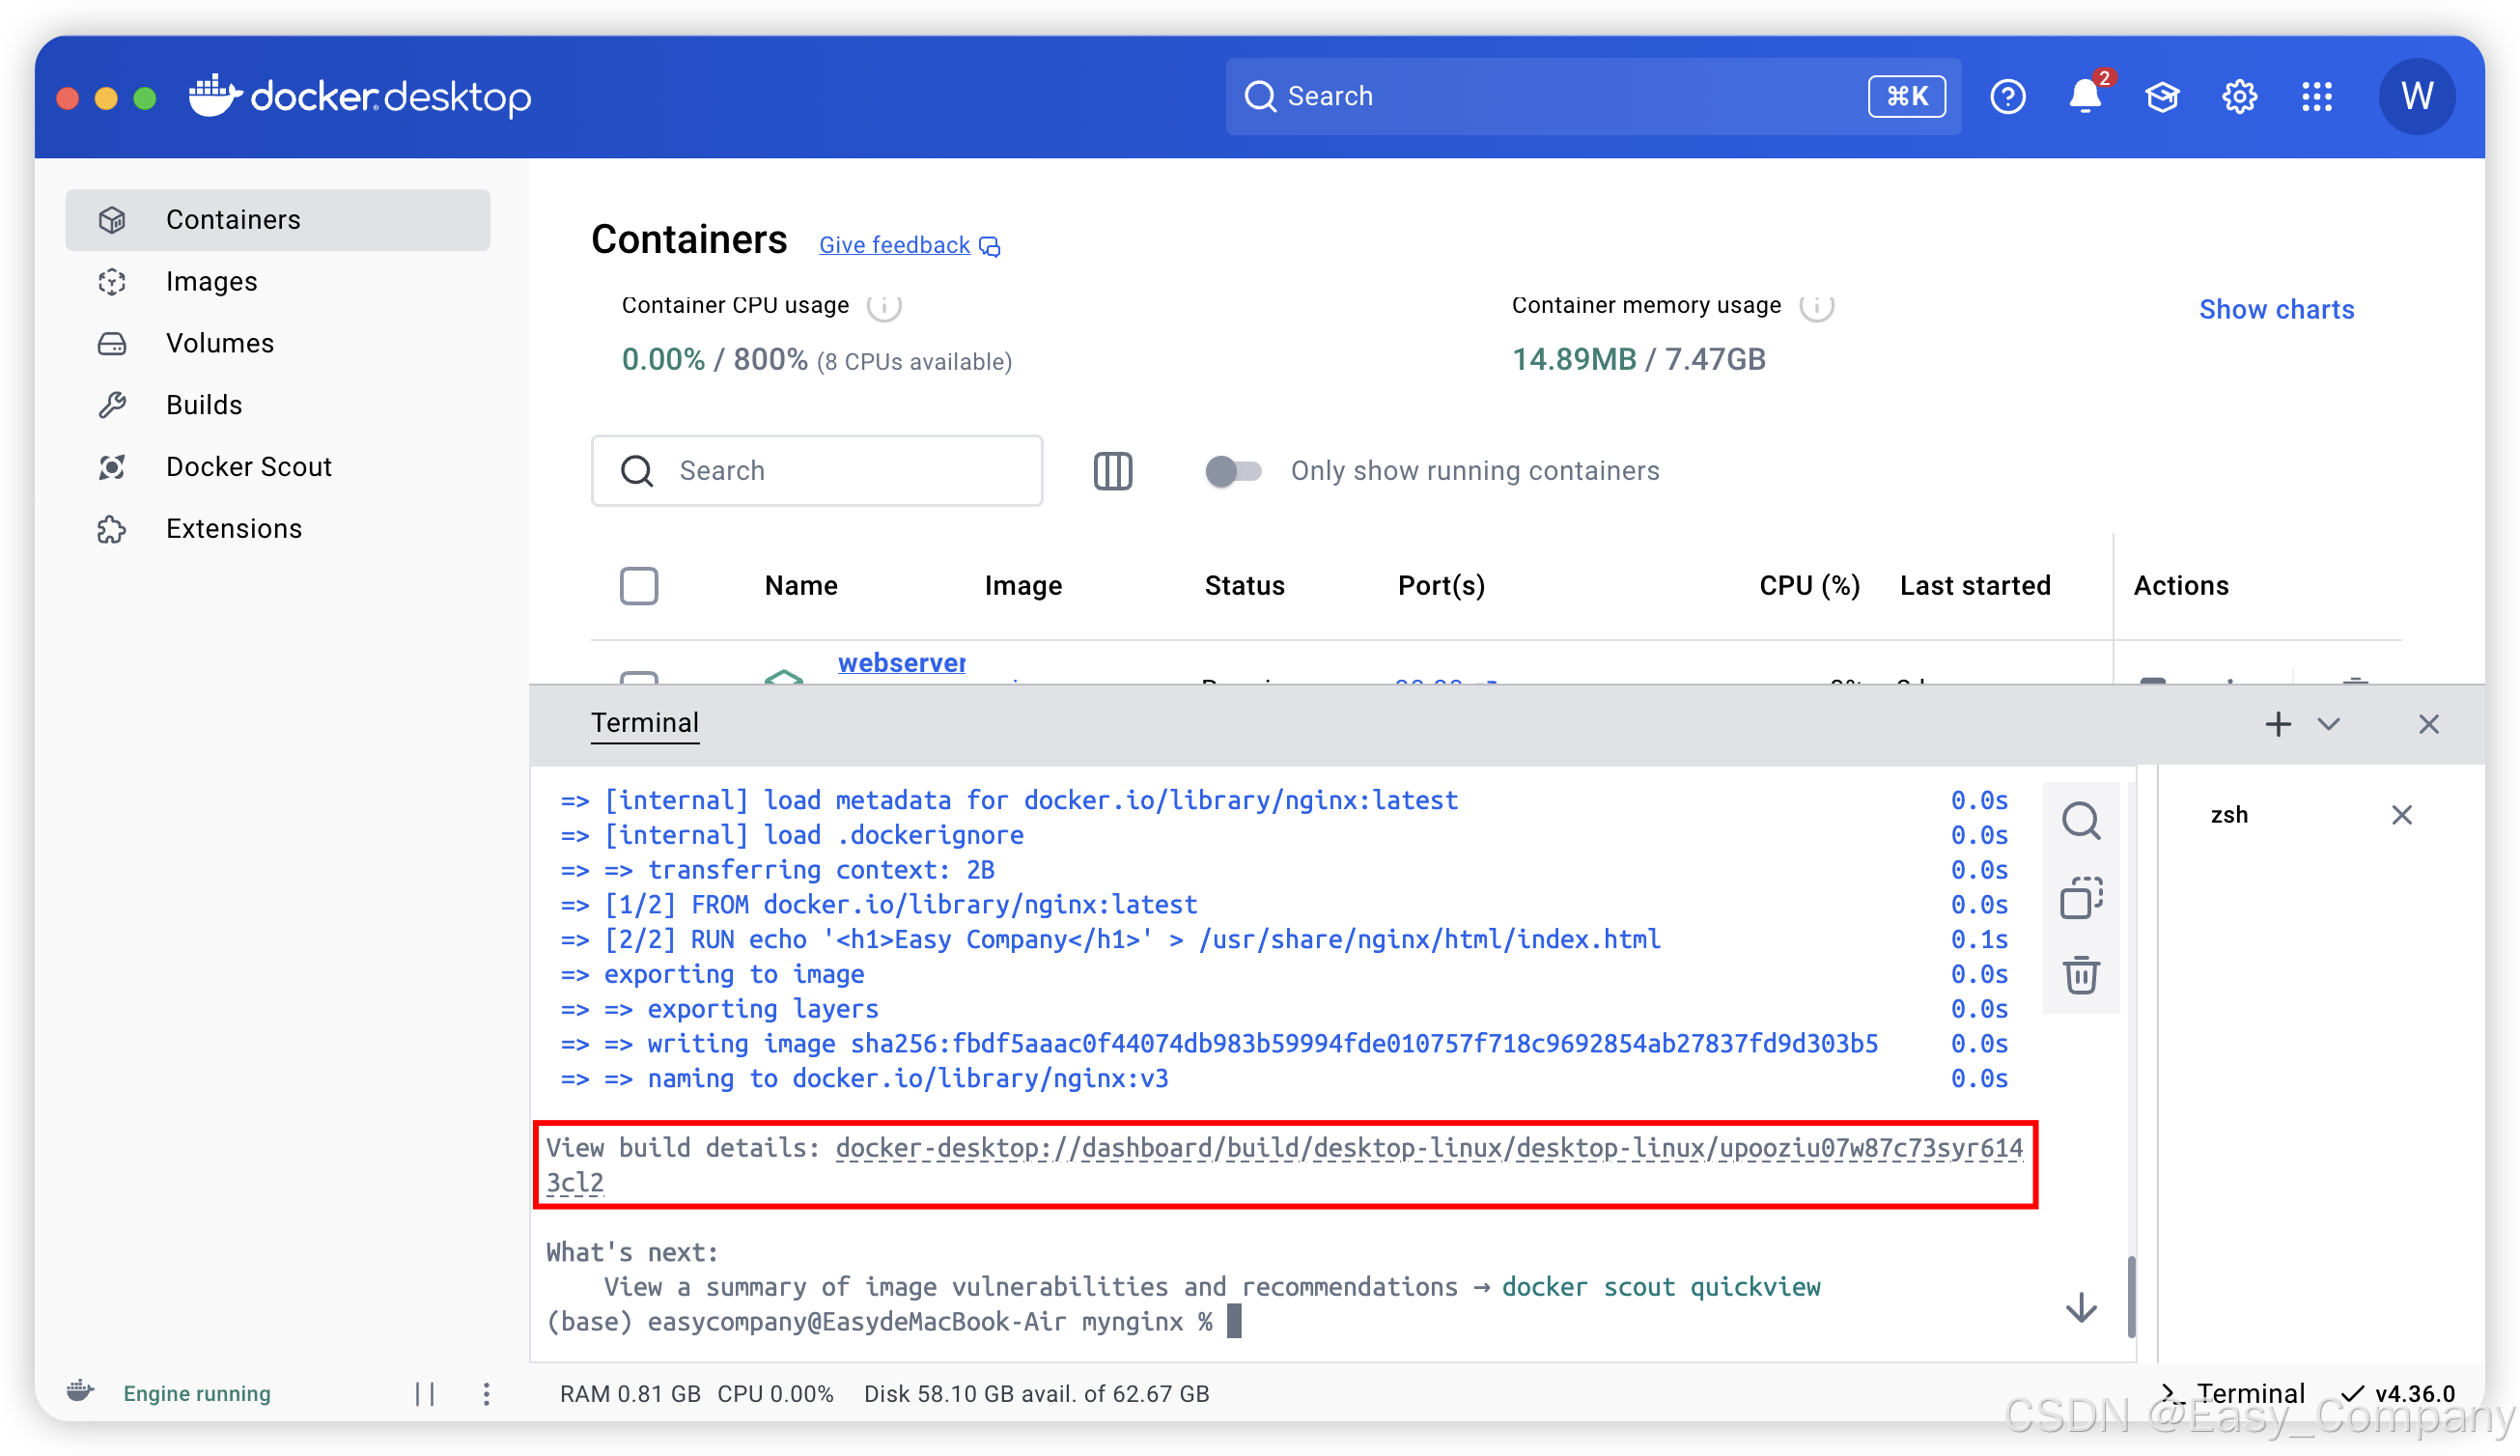
Task: Open settings gear icon in header
Action: pyautogui.click(x=2239, y=97)
